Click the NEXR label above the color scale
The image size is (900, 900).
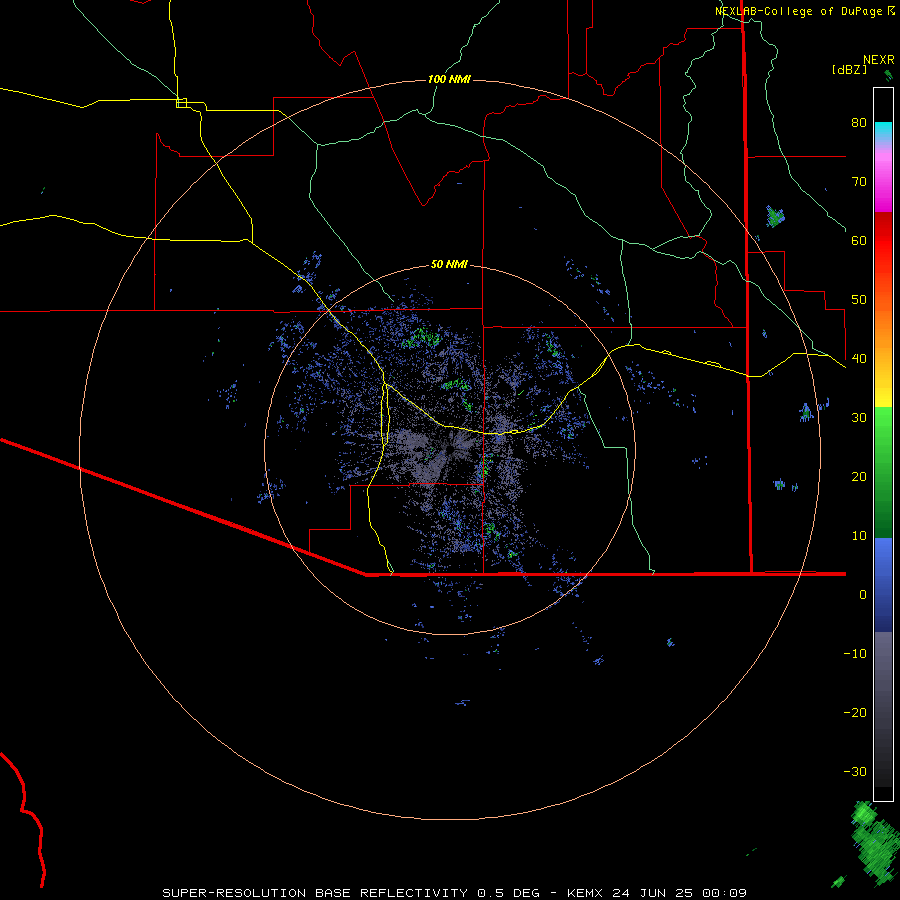click(x=879, y=60)
